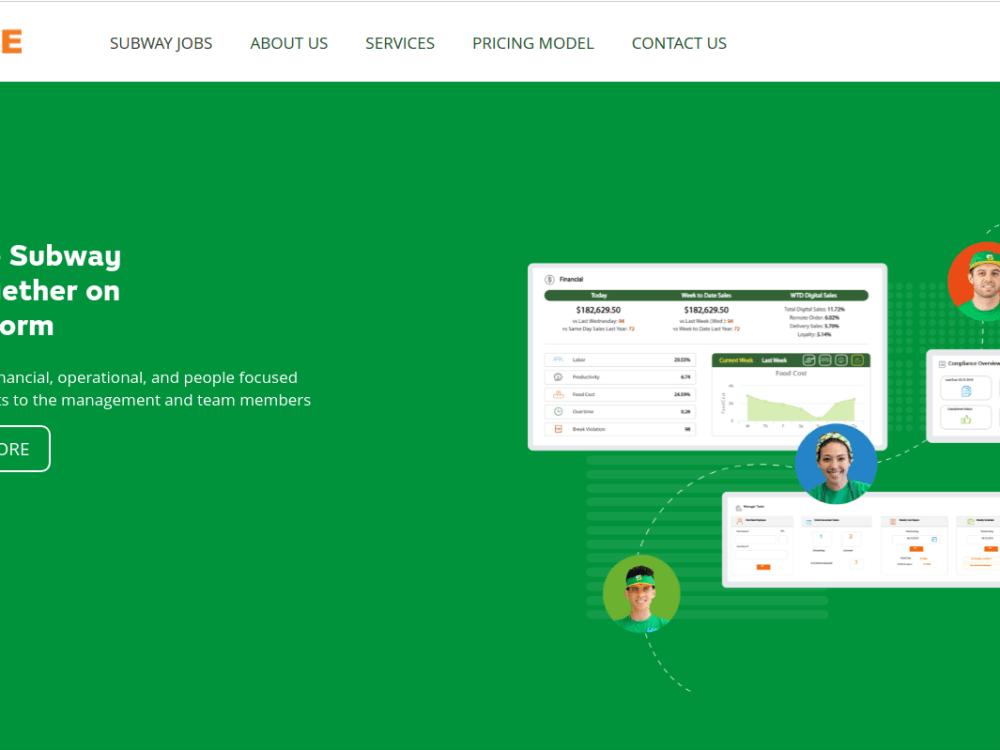Click the yellow highlighted chart metric icon
Image resolution: width=1000 pixels, height=750 pixels.
pos(857,360)
